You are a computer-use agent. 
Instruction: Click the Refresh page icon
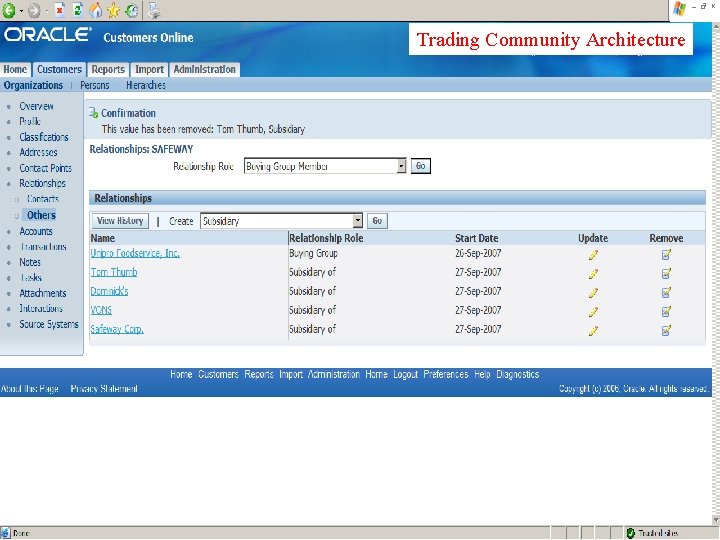coord(78,10)
